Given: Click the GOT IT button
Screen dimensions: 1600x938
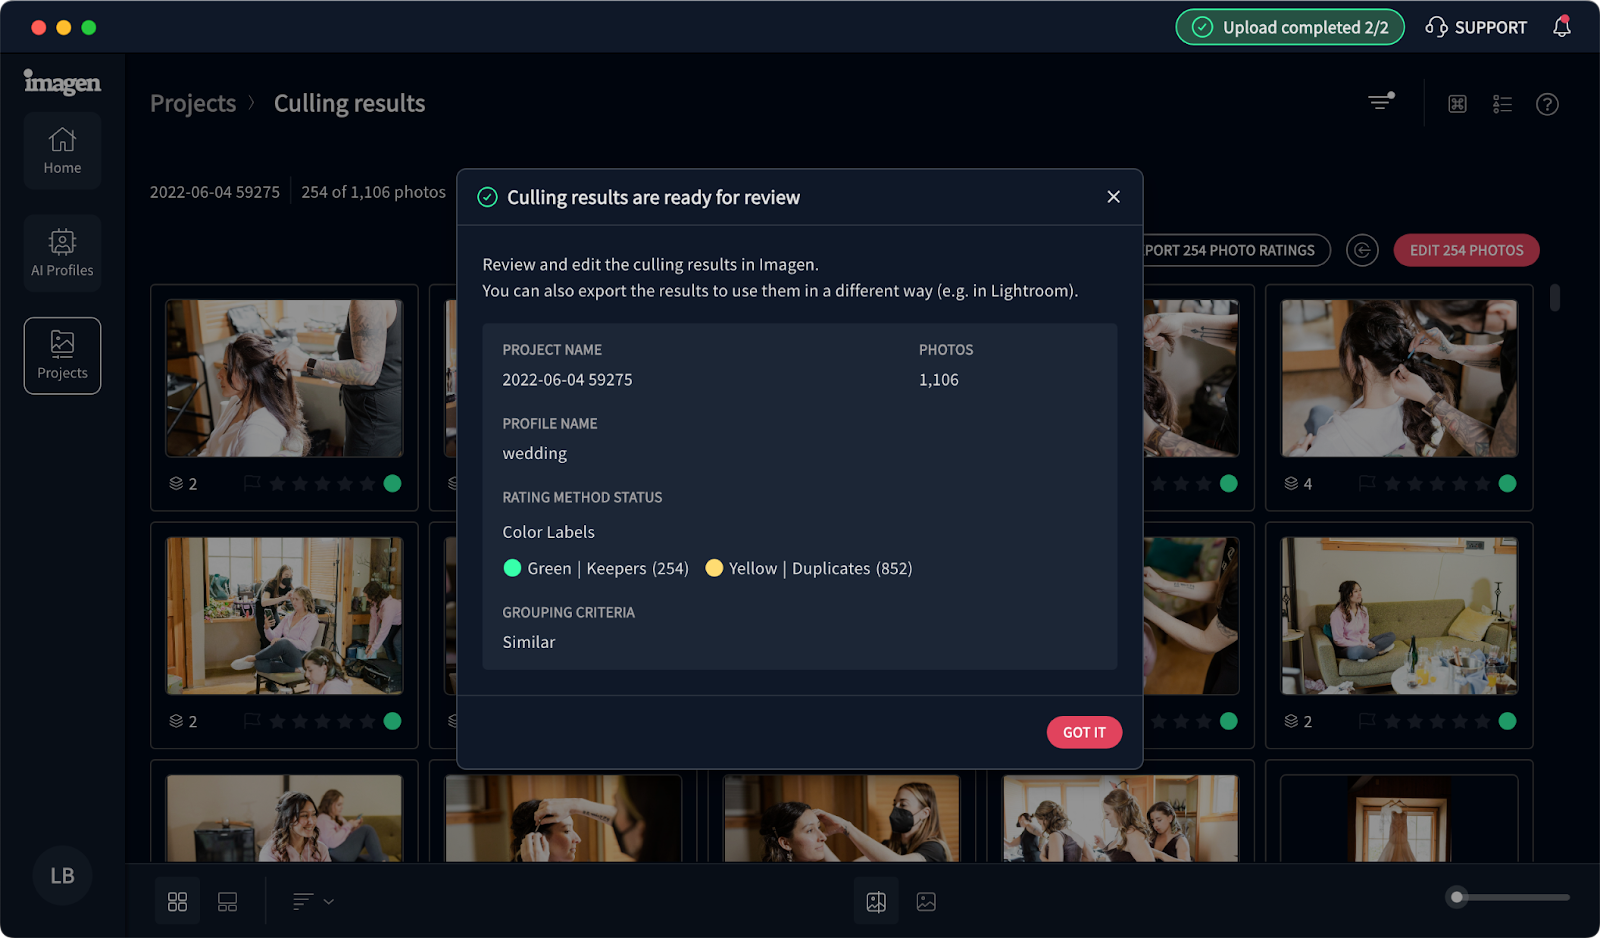Looking at the screenshot, I should (1084, 732).
